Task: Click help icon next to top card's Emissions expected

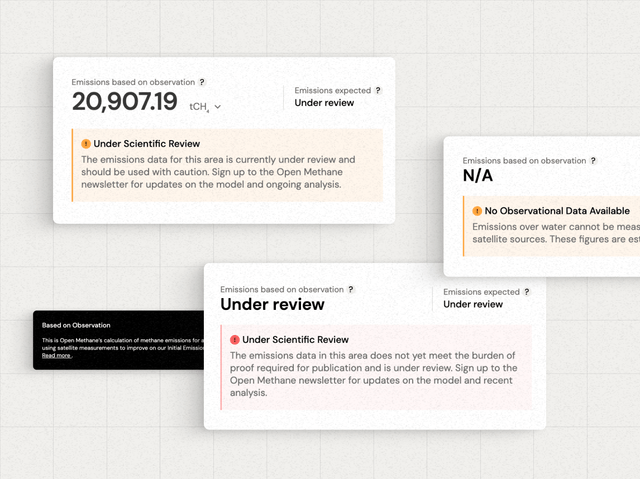Action: 377,90
